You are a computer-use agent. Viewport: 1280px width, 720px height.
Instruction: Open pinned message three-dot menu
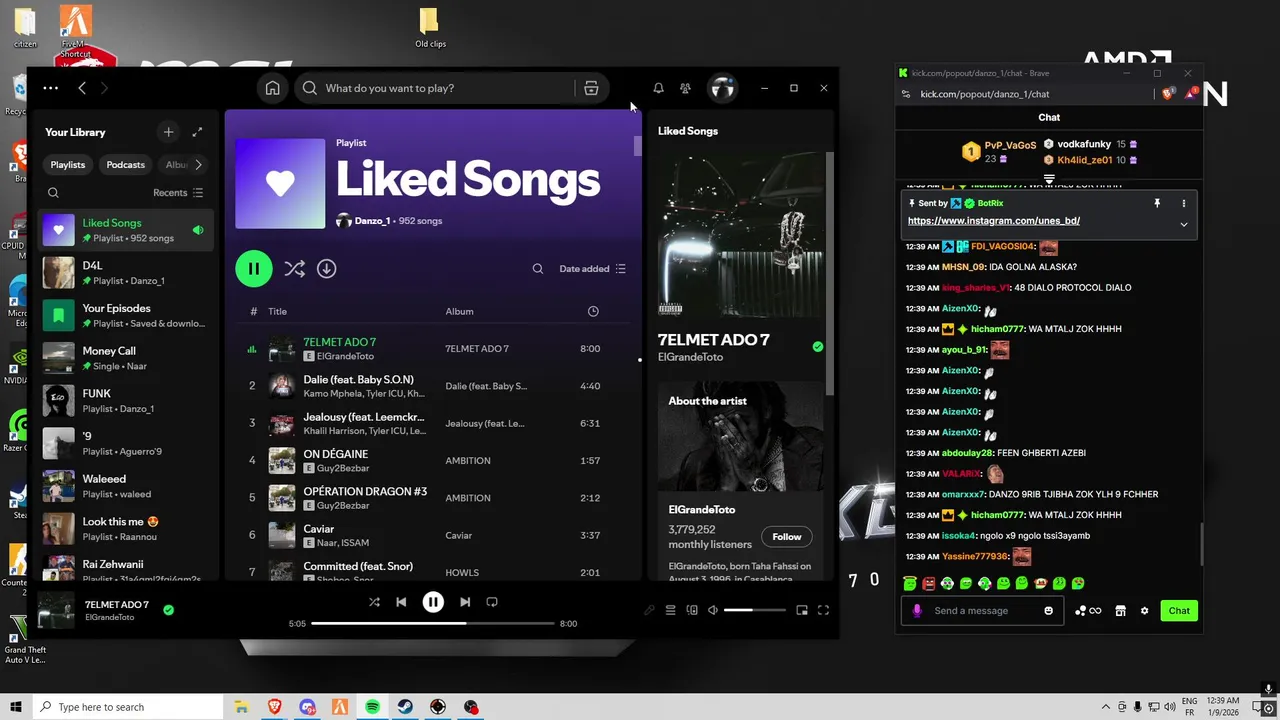coord(1184,204)
